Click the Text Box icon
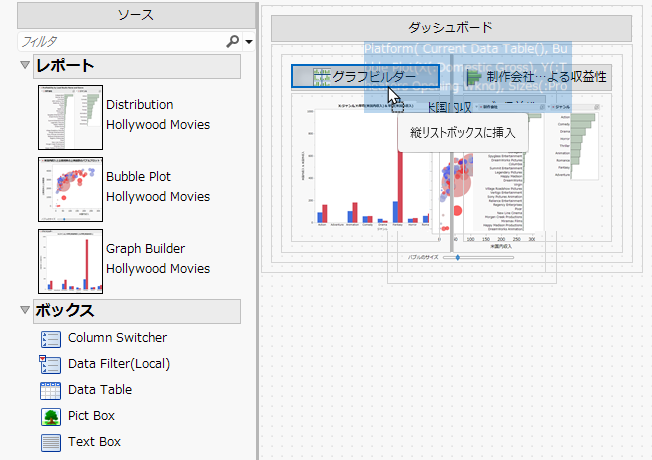Image resolution: width=652 pixels, height=460 pixels. pos(51,443)
